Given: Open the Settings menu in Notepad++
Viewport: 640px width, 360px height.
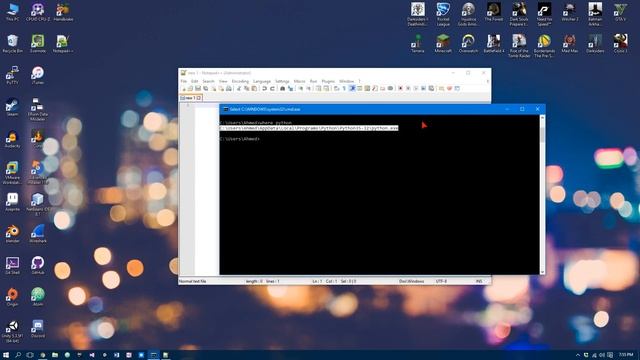Looking at the screenshot, I should (x=282, y=81).
